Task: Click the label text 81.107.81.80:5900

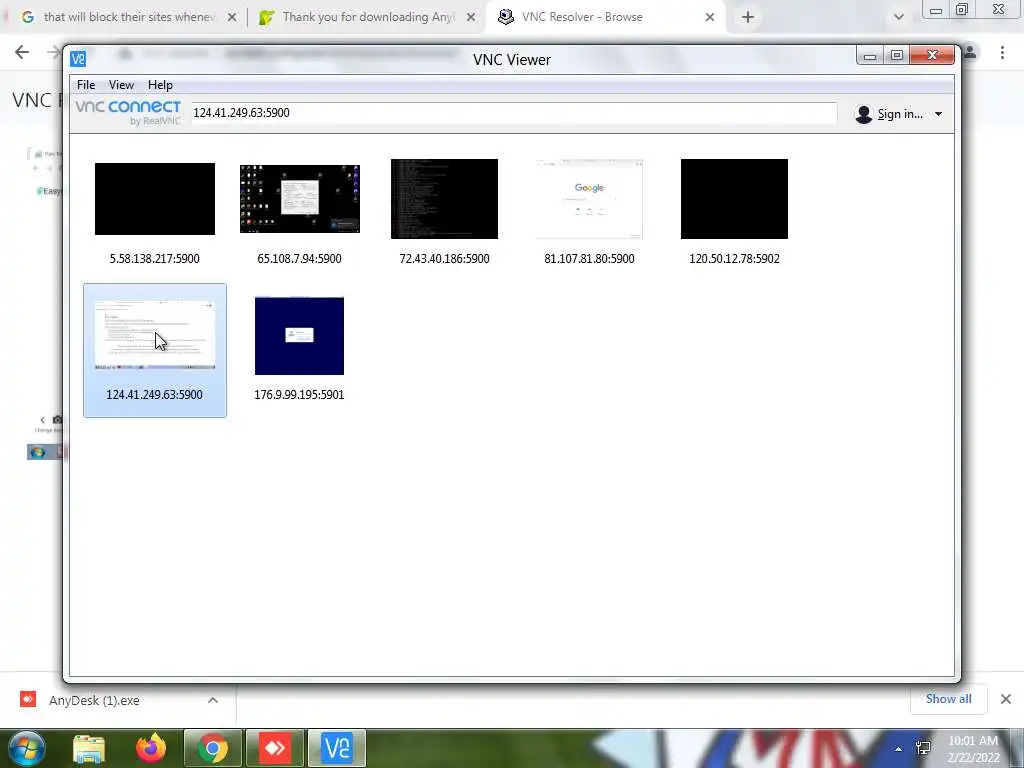Action: click(590, 259)
